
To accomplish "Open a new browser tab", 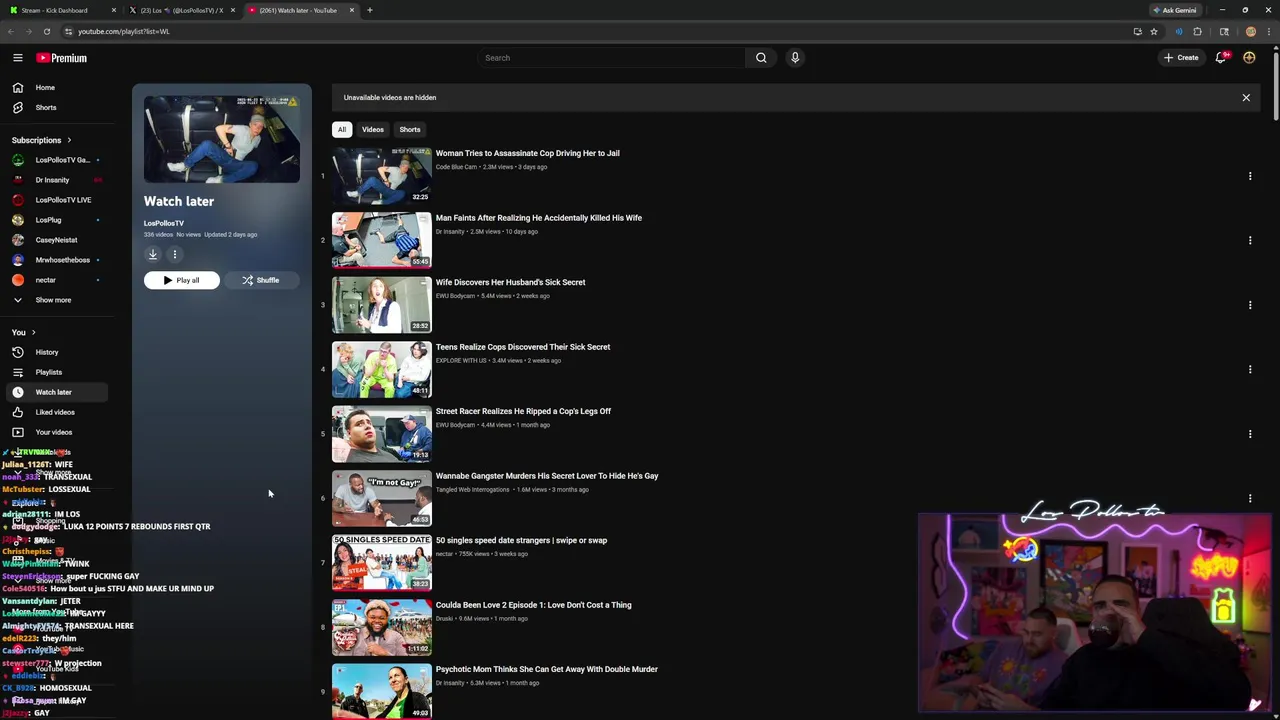I will tap(370, 10).
